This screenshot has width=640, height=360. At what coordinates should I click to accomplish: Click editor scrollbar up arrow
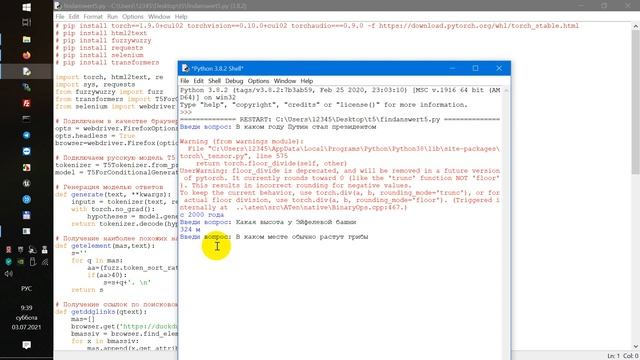click(636, 26)
